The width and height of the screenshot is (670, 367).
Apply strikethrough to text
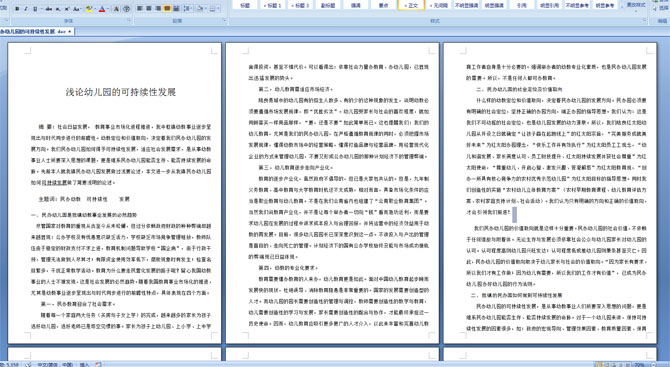coord(49,9)
